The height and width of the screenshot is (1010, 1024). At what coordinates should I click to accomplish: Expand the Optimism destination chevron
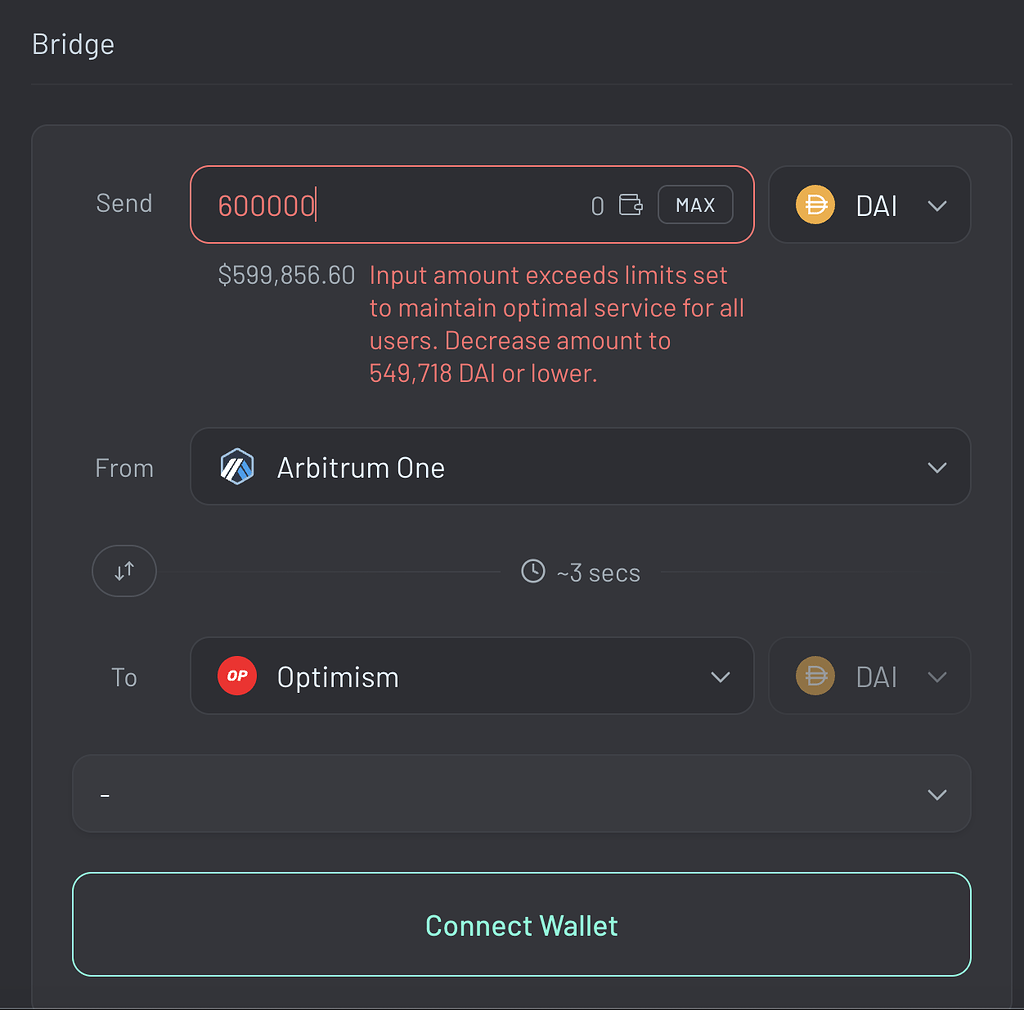point(720,677)
